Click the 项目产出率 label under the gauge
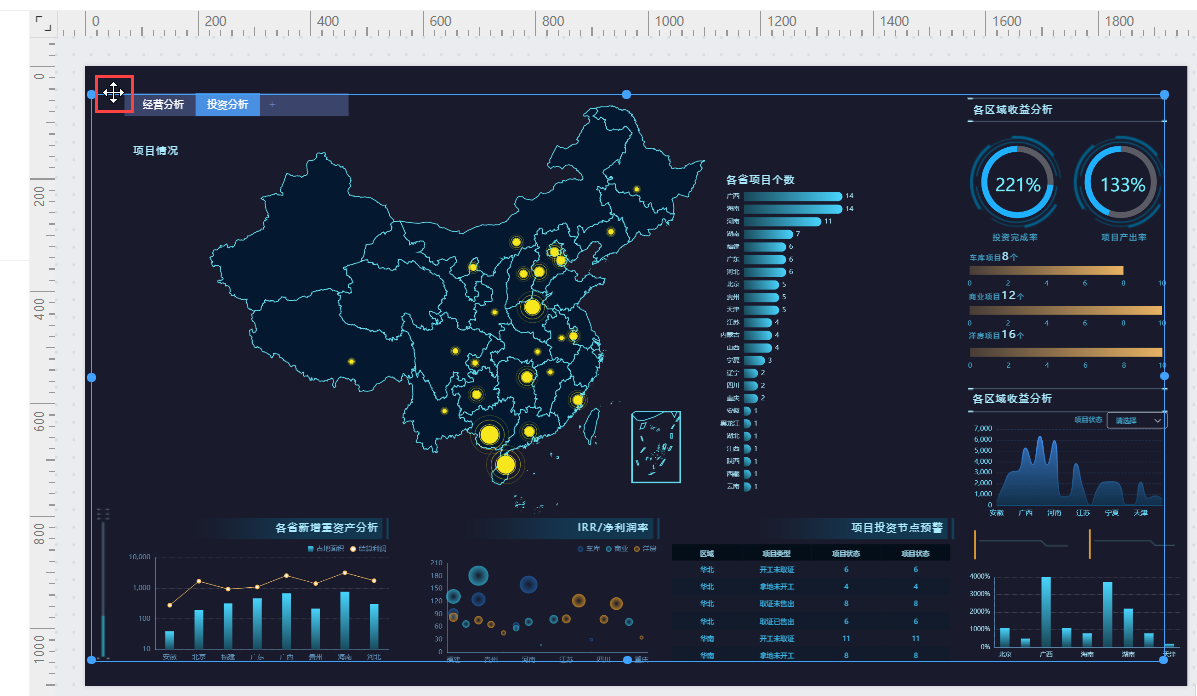Viewport: 1197px width, 696px height. point(1124,237)
